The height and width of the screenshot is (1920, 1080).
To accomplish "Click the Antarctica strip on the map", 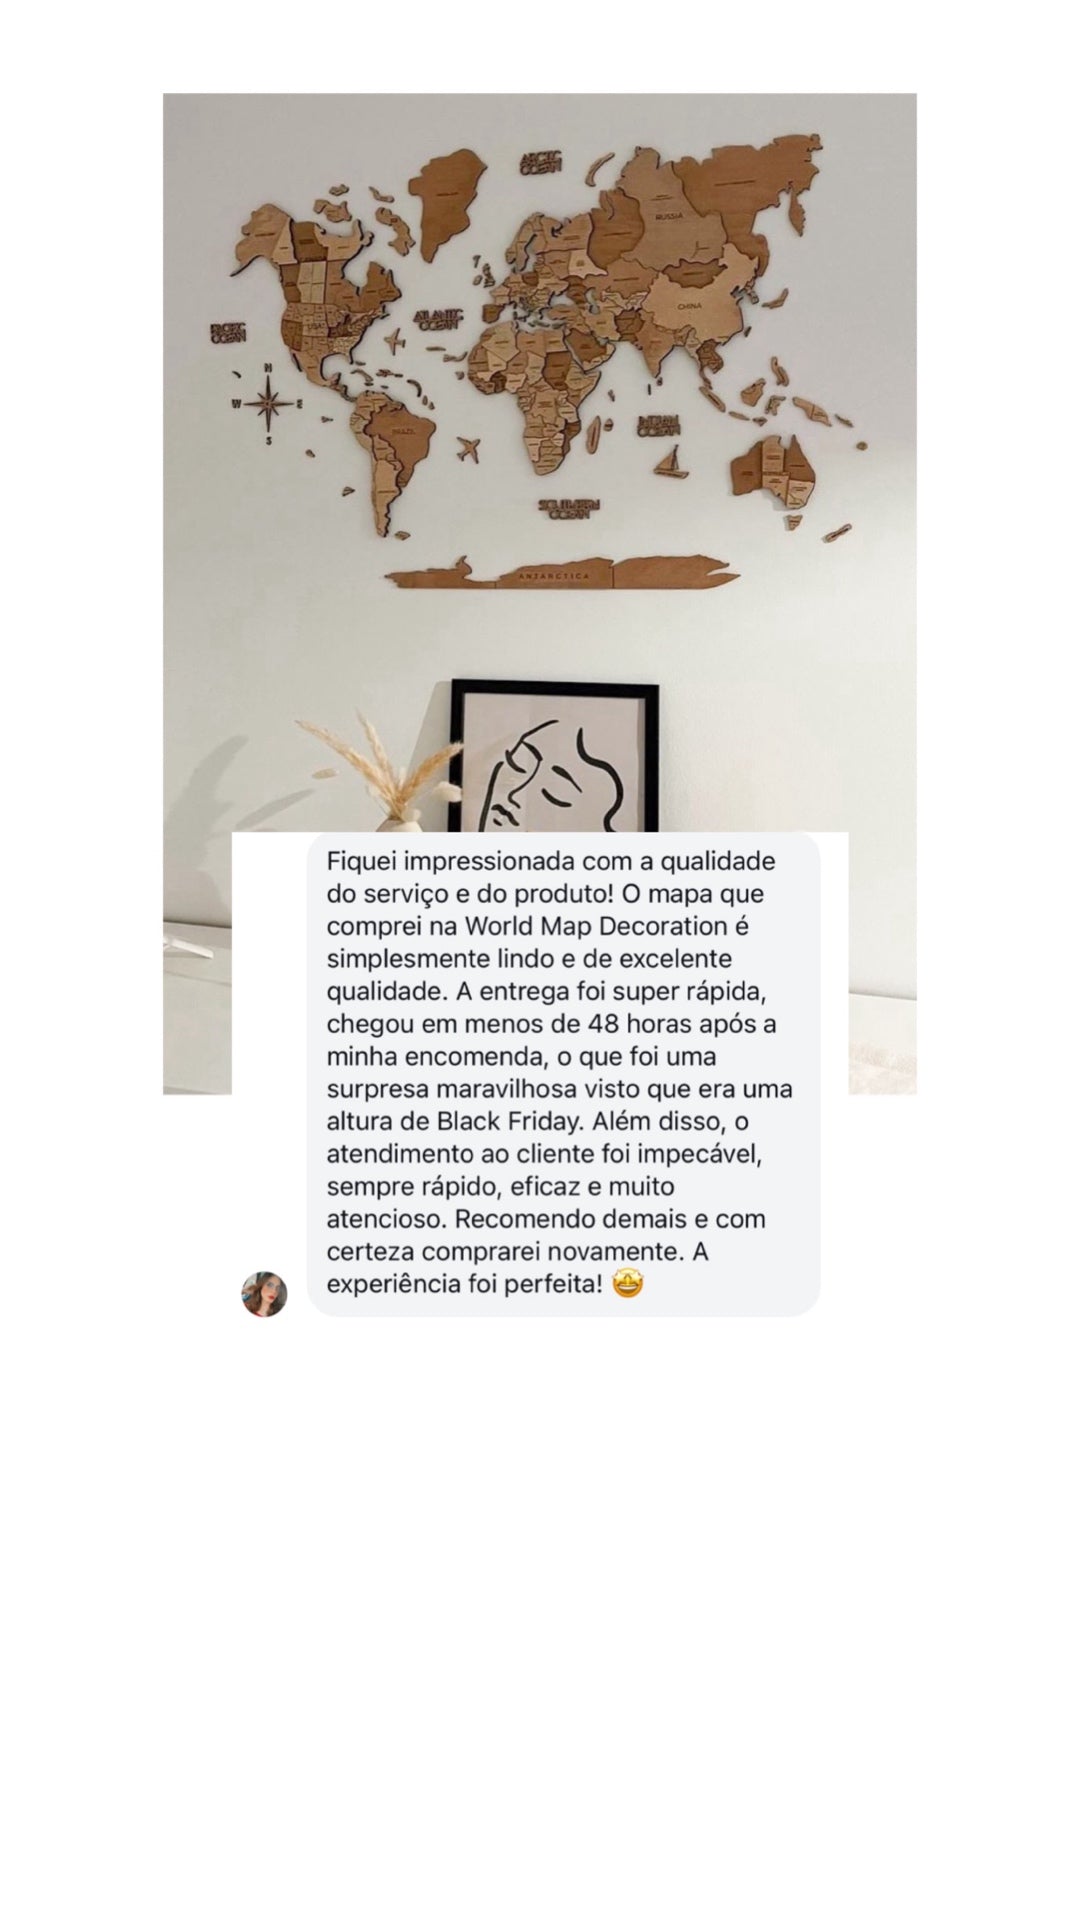I will point(563,574).
